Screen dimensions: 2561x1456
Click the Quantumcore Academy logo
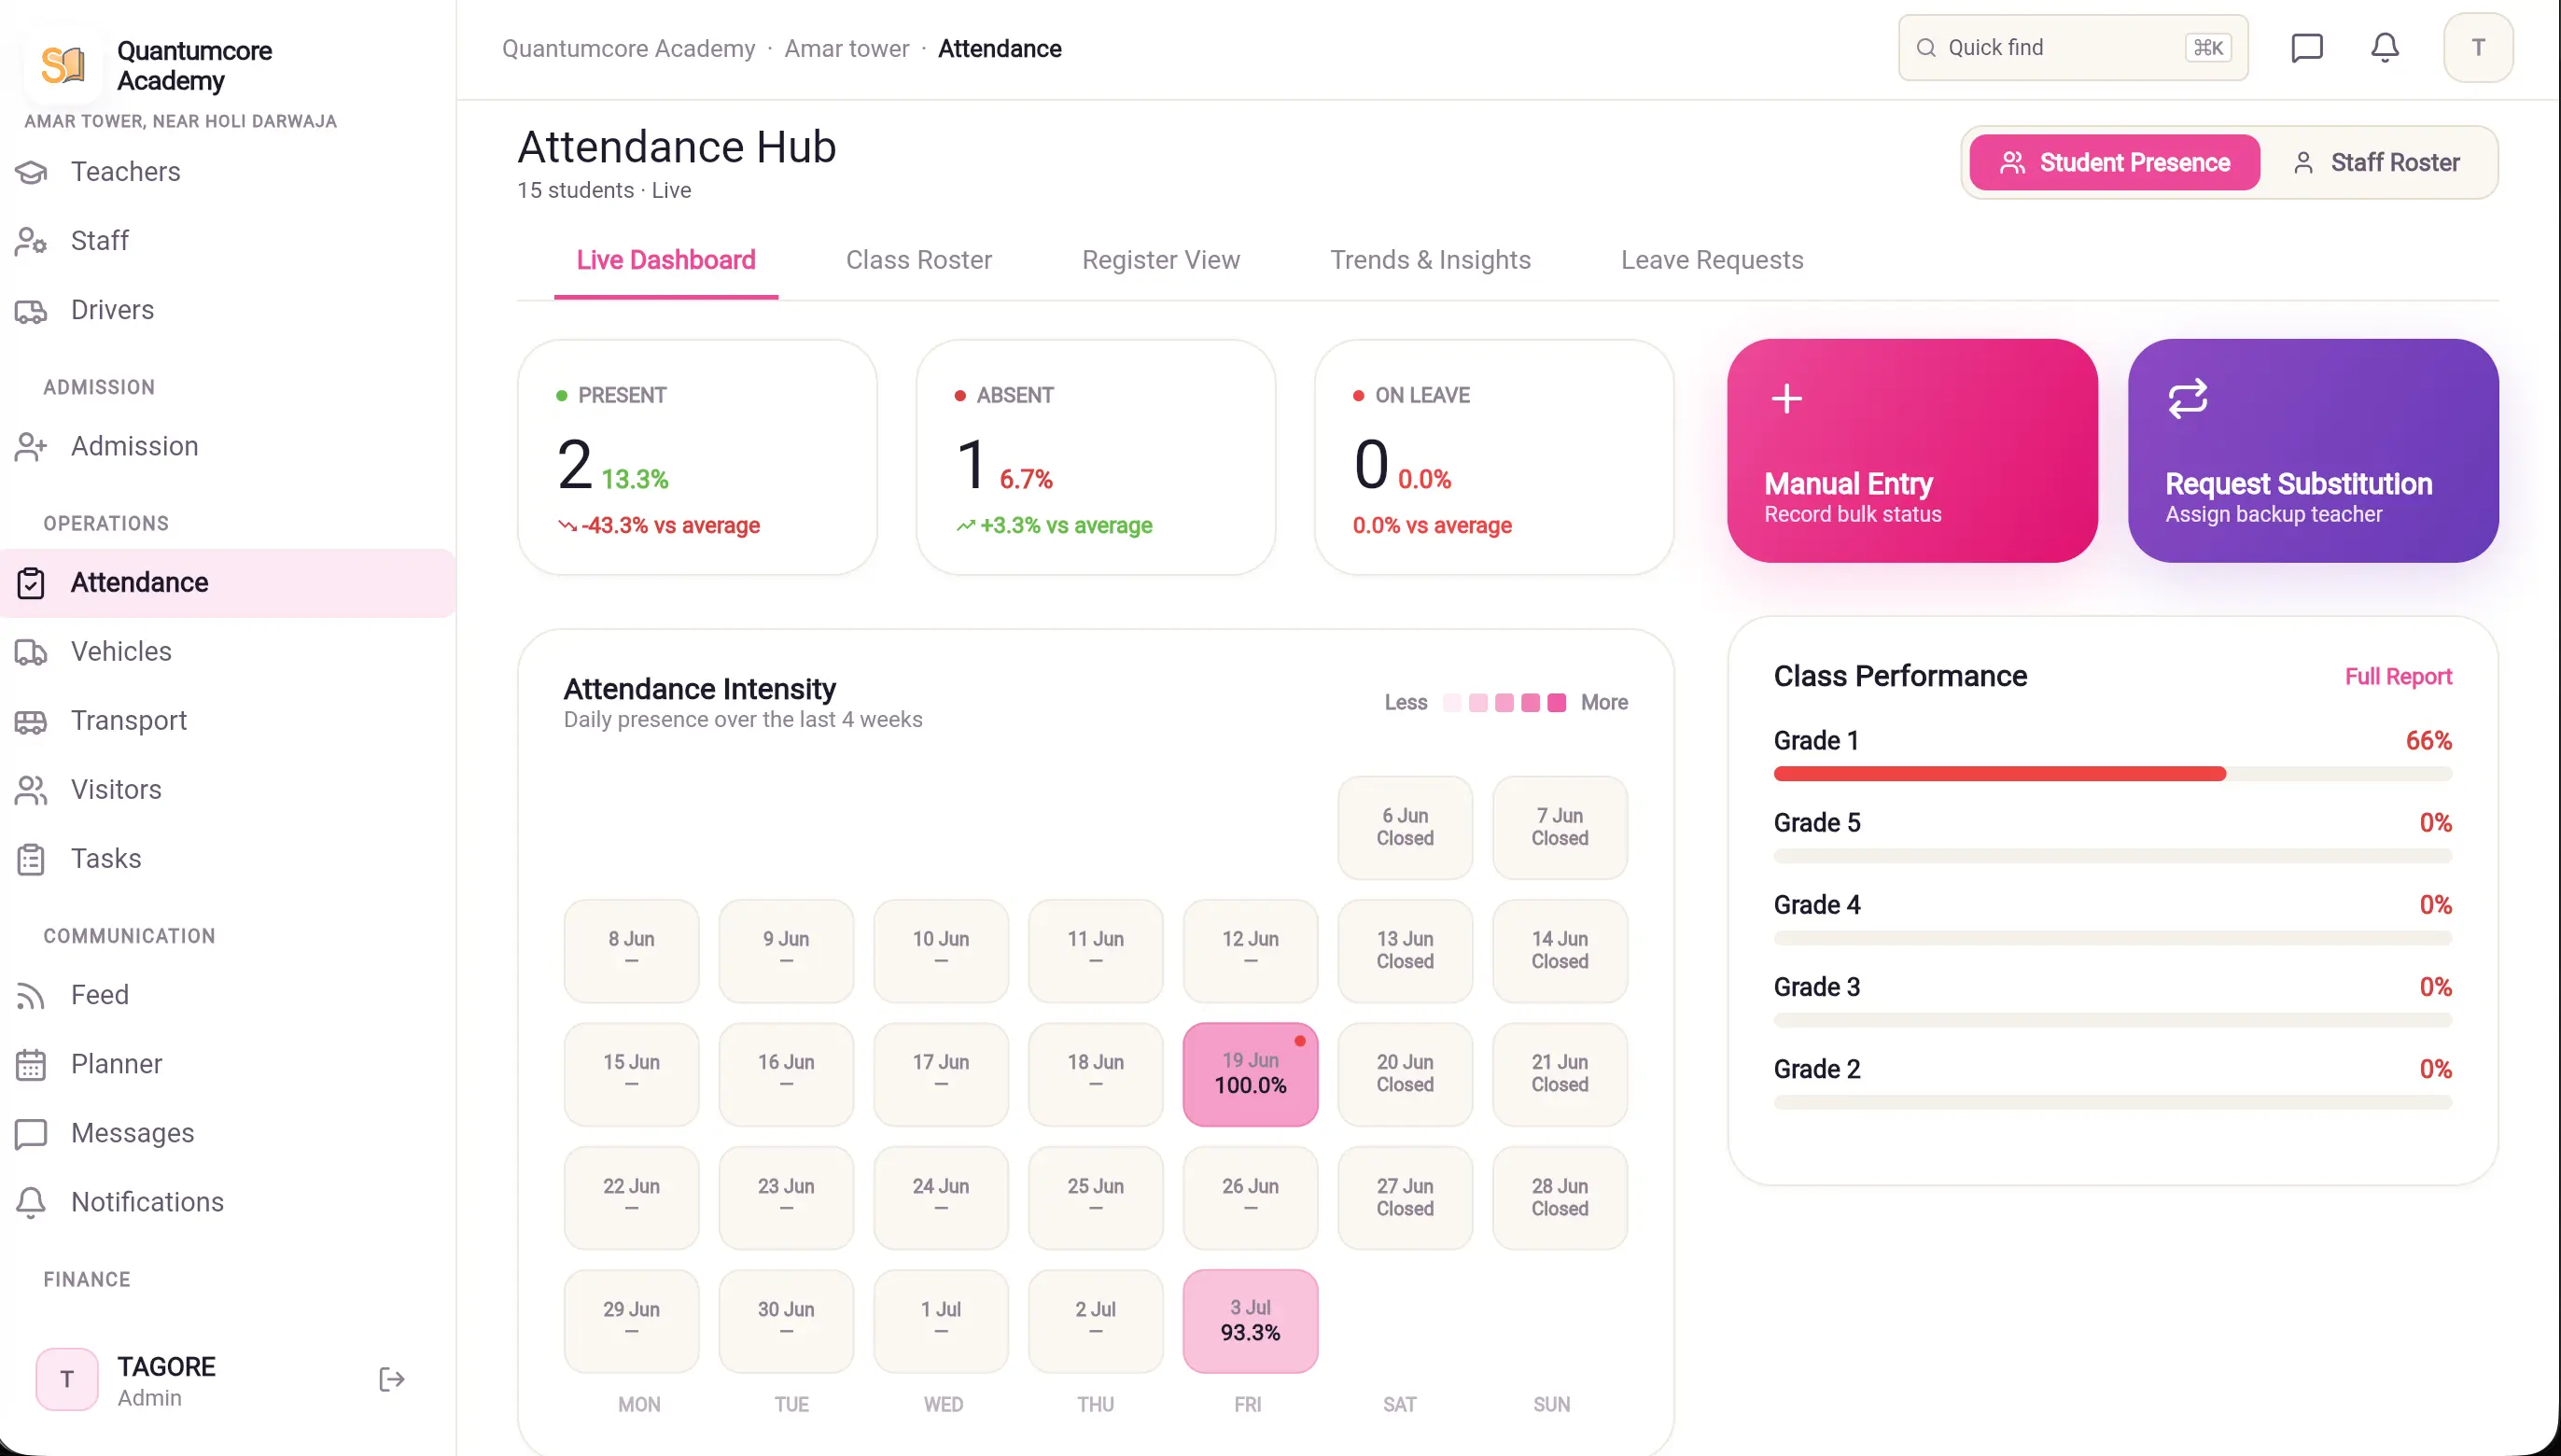point(63,65)
